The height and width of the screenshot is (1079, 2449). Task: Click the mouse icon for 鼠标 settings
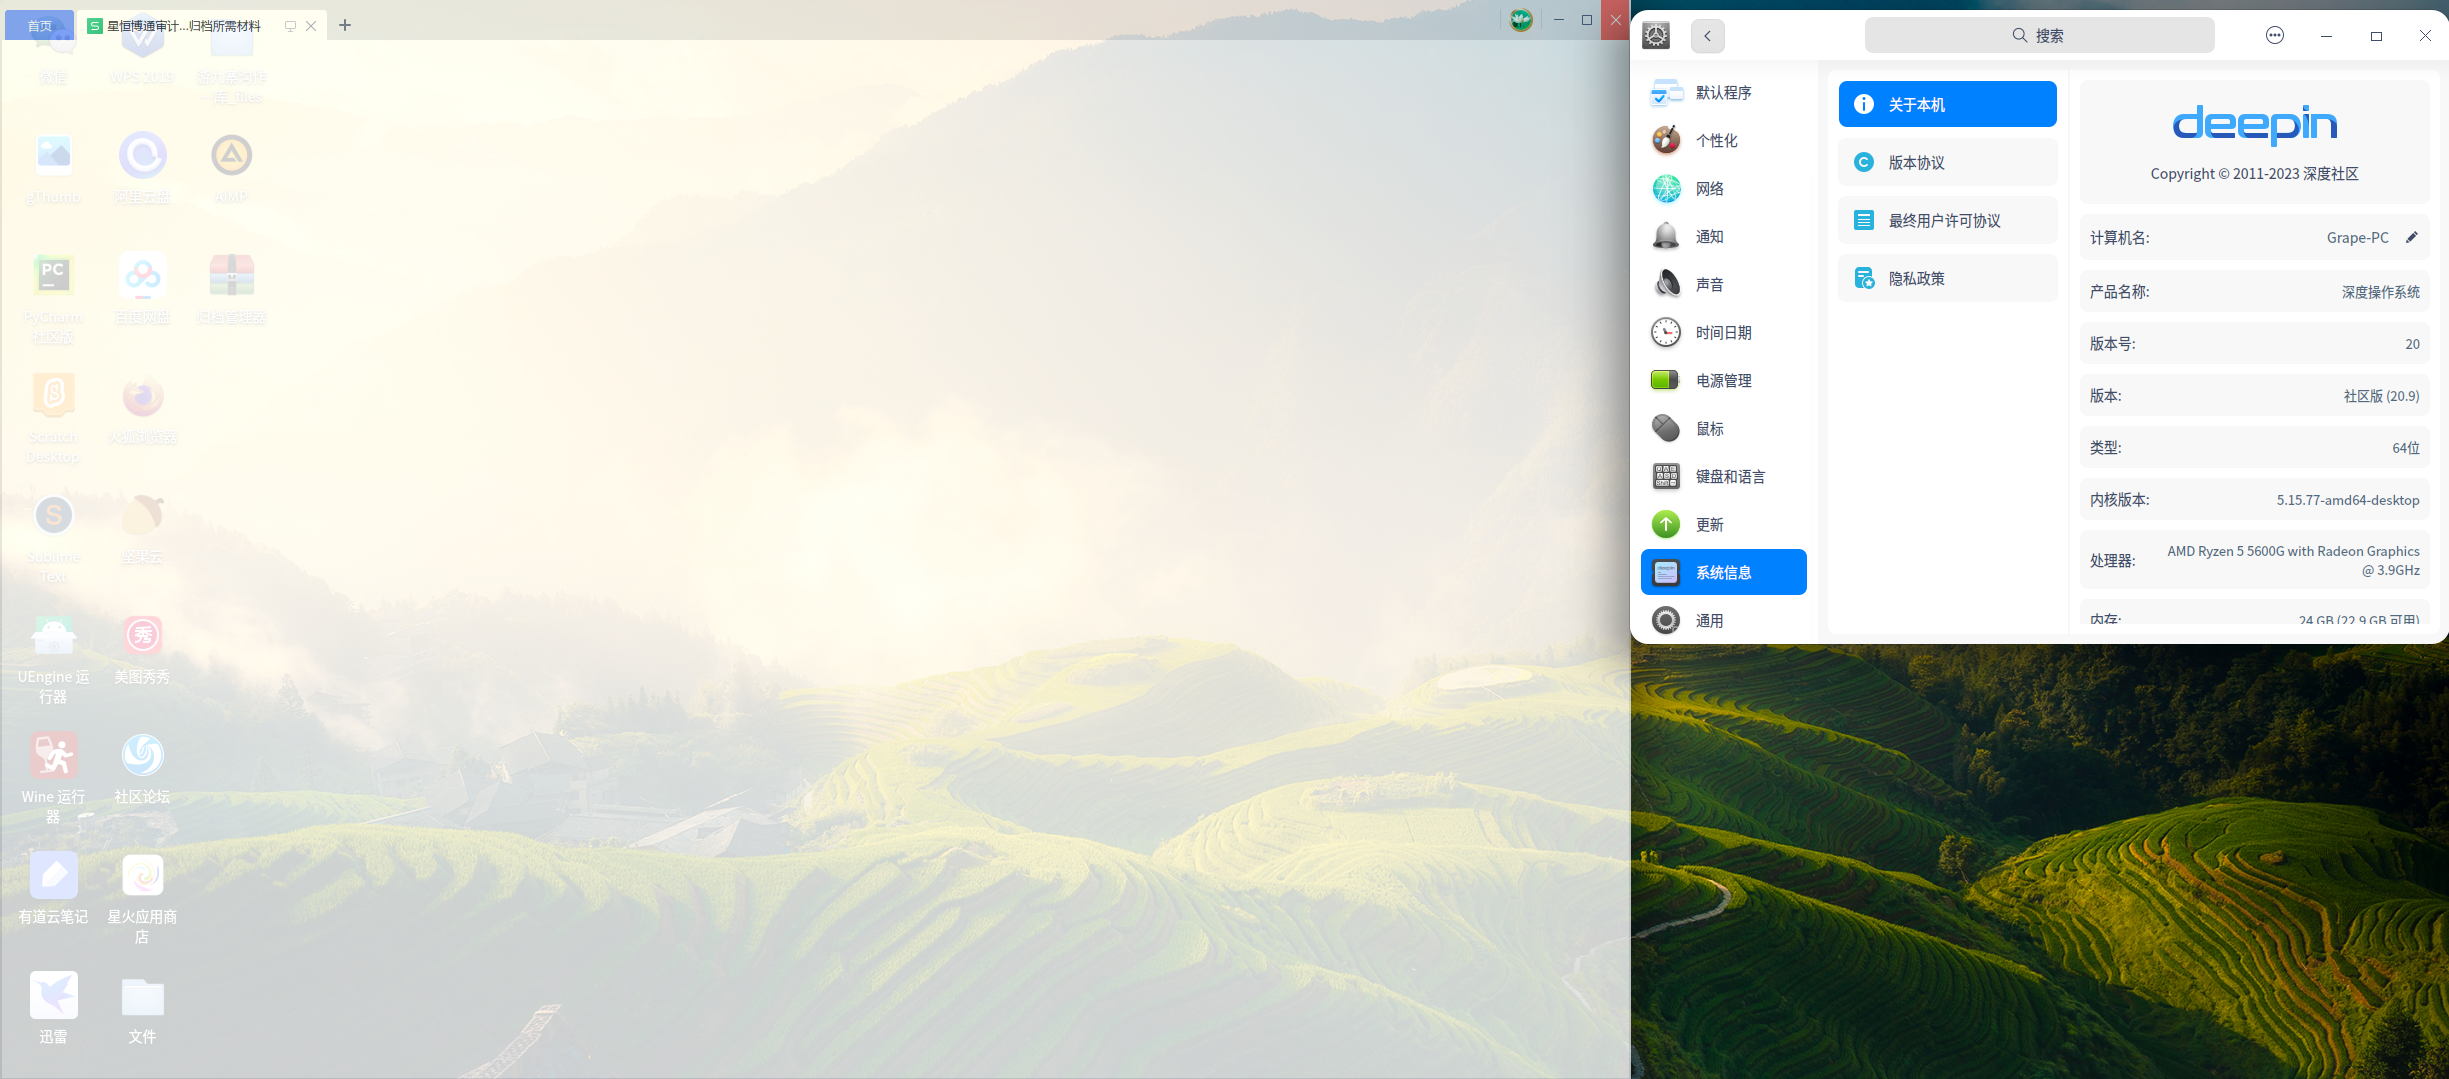click(1666, 428)
